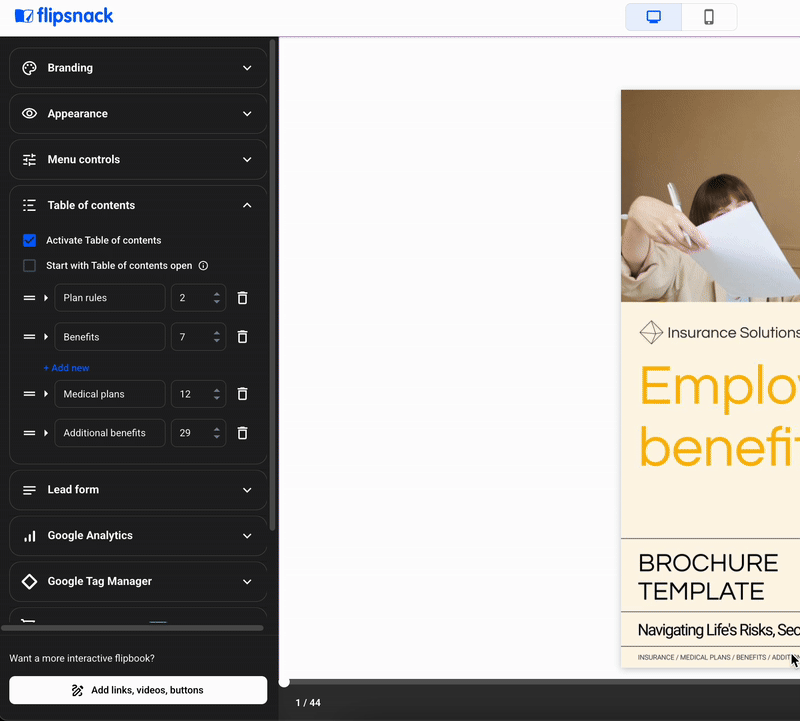Grab the Additional benefits drag handle
The image size is (800, 721).
pos(30,433)
